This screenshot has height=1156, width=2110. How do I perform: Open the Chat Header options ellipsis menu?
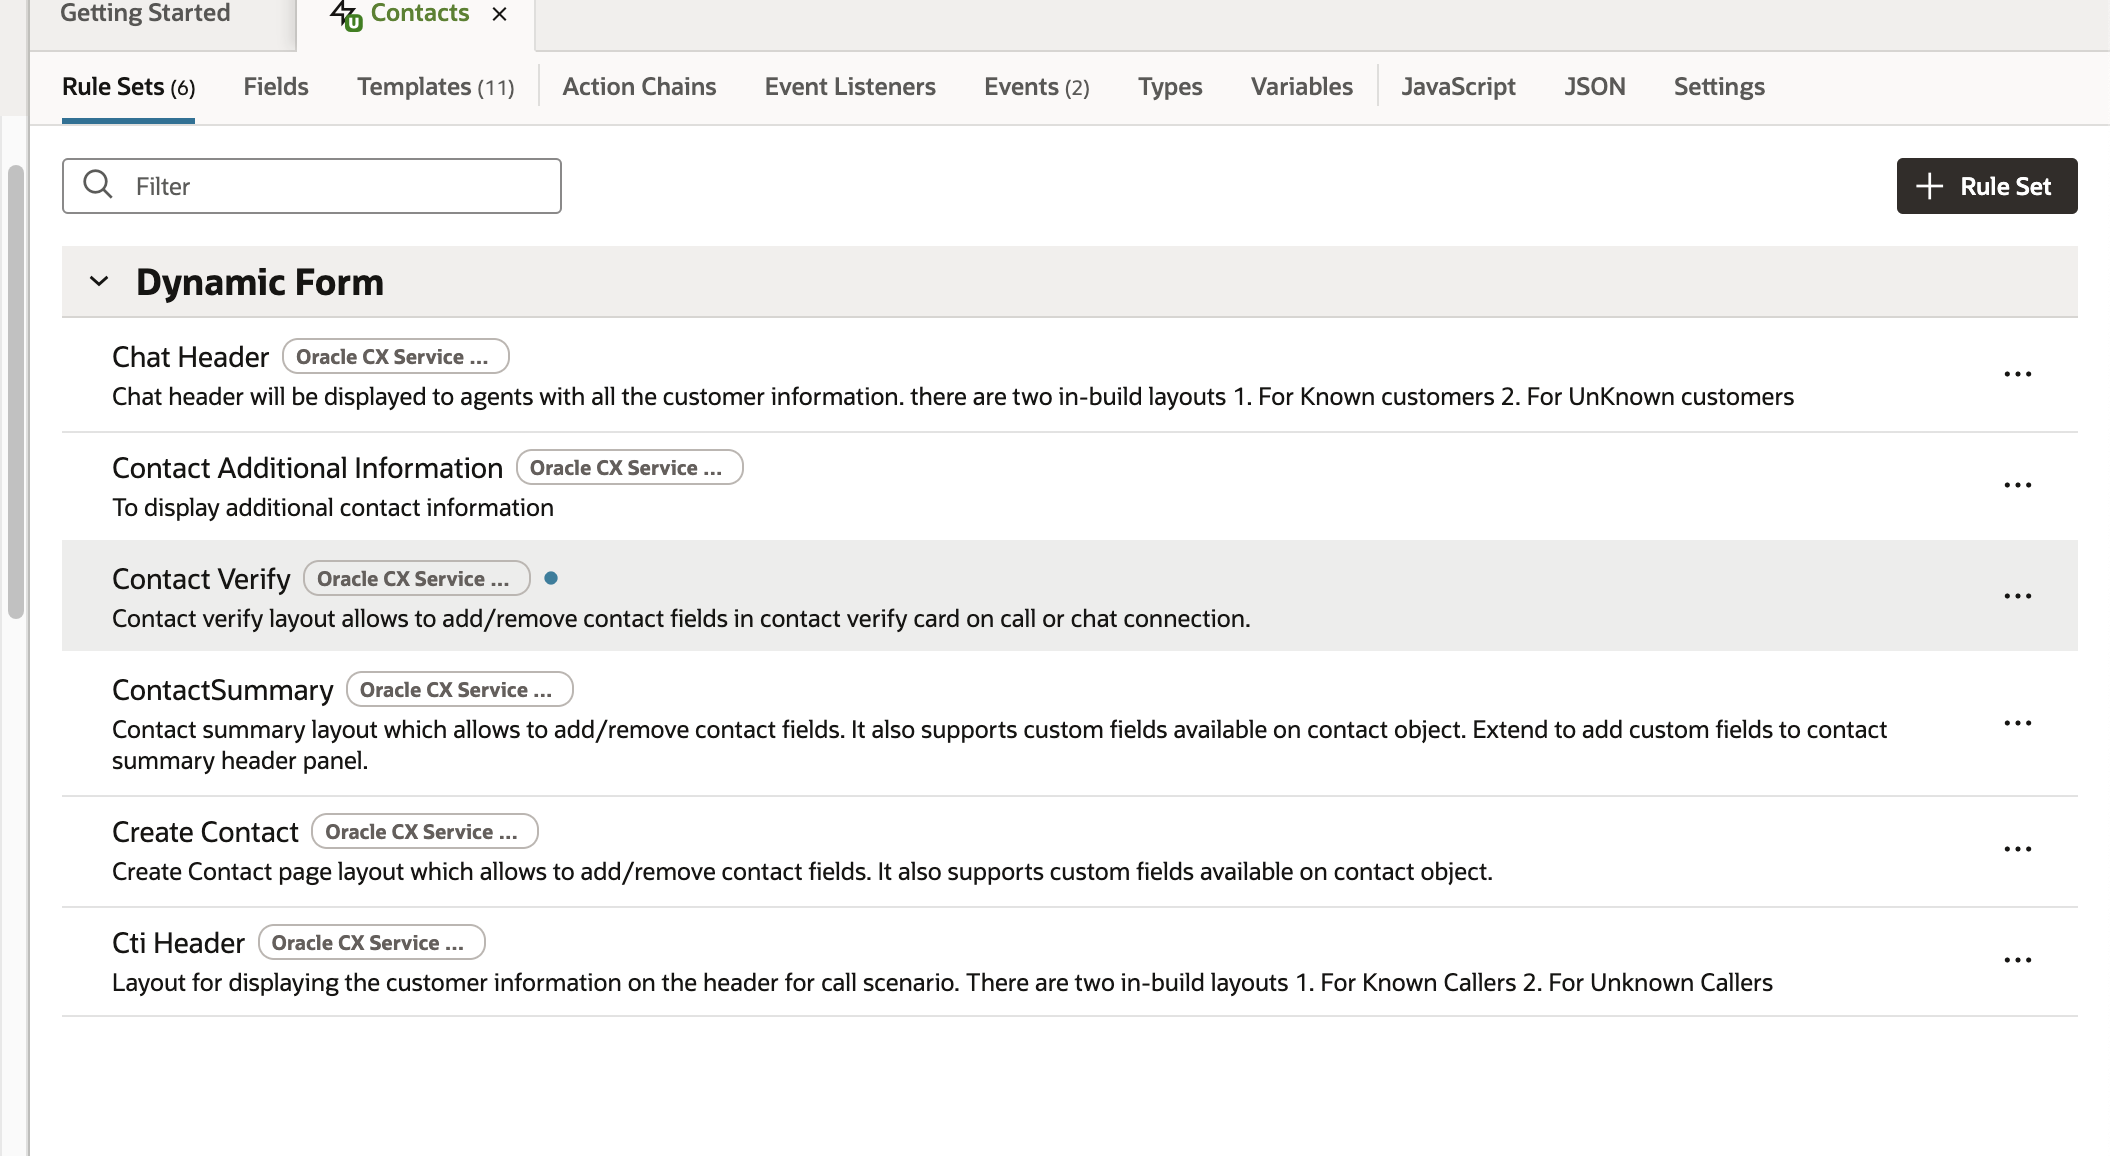click(x=2017, y=374)
